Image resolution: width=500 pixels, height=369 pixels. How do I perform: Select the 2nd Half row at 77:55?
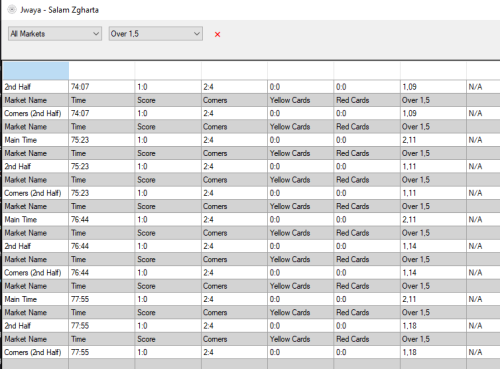click(x=251, y=326)
